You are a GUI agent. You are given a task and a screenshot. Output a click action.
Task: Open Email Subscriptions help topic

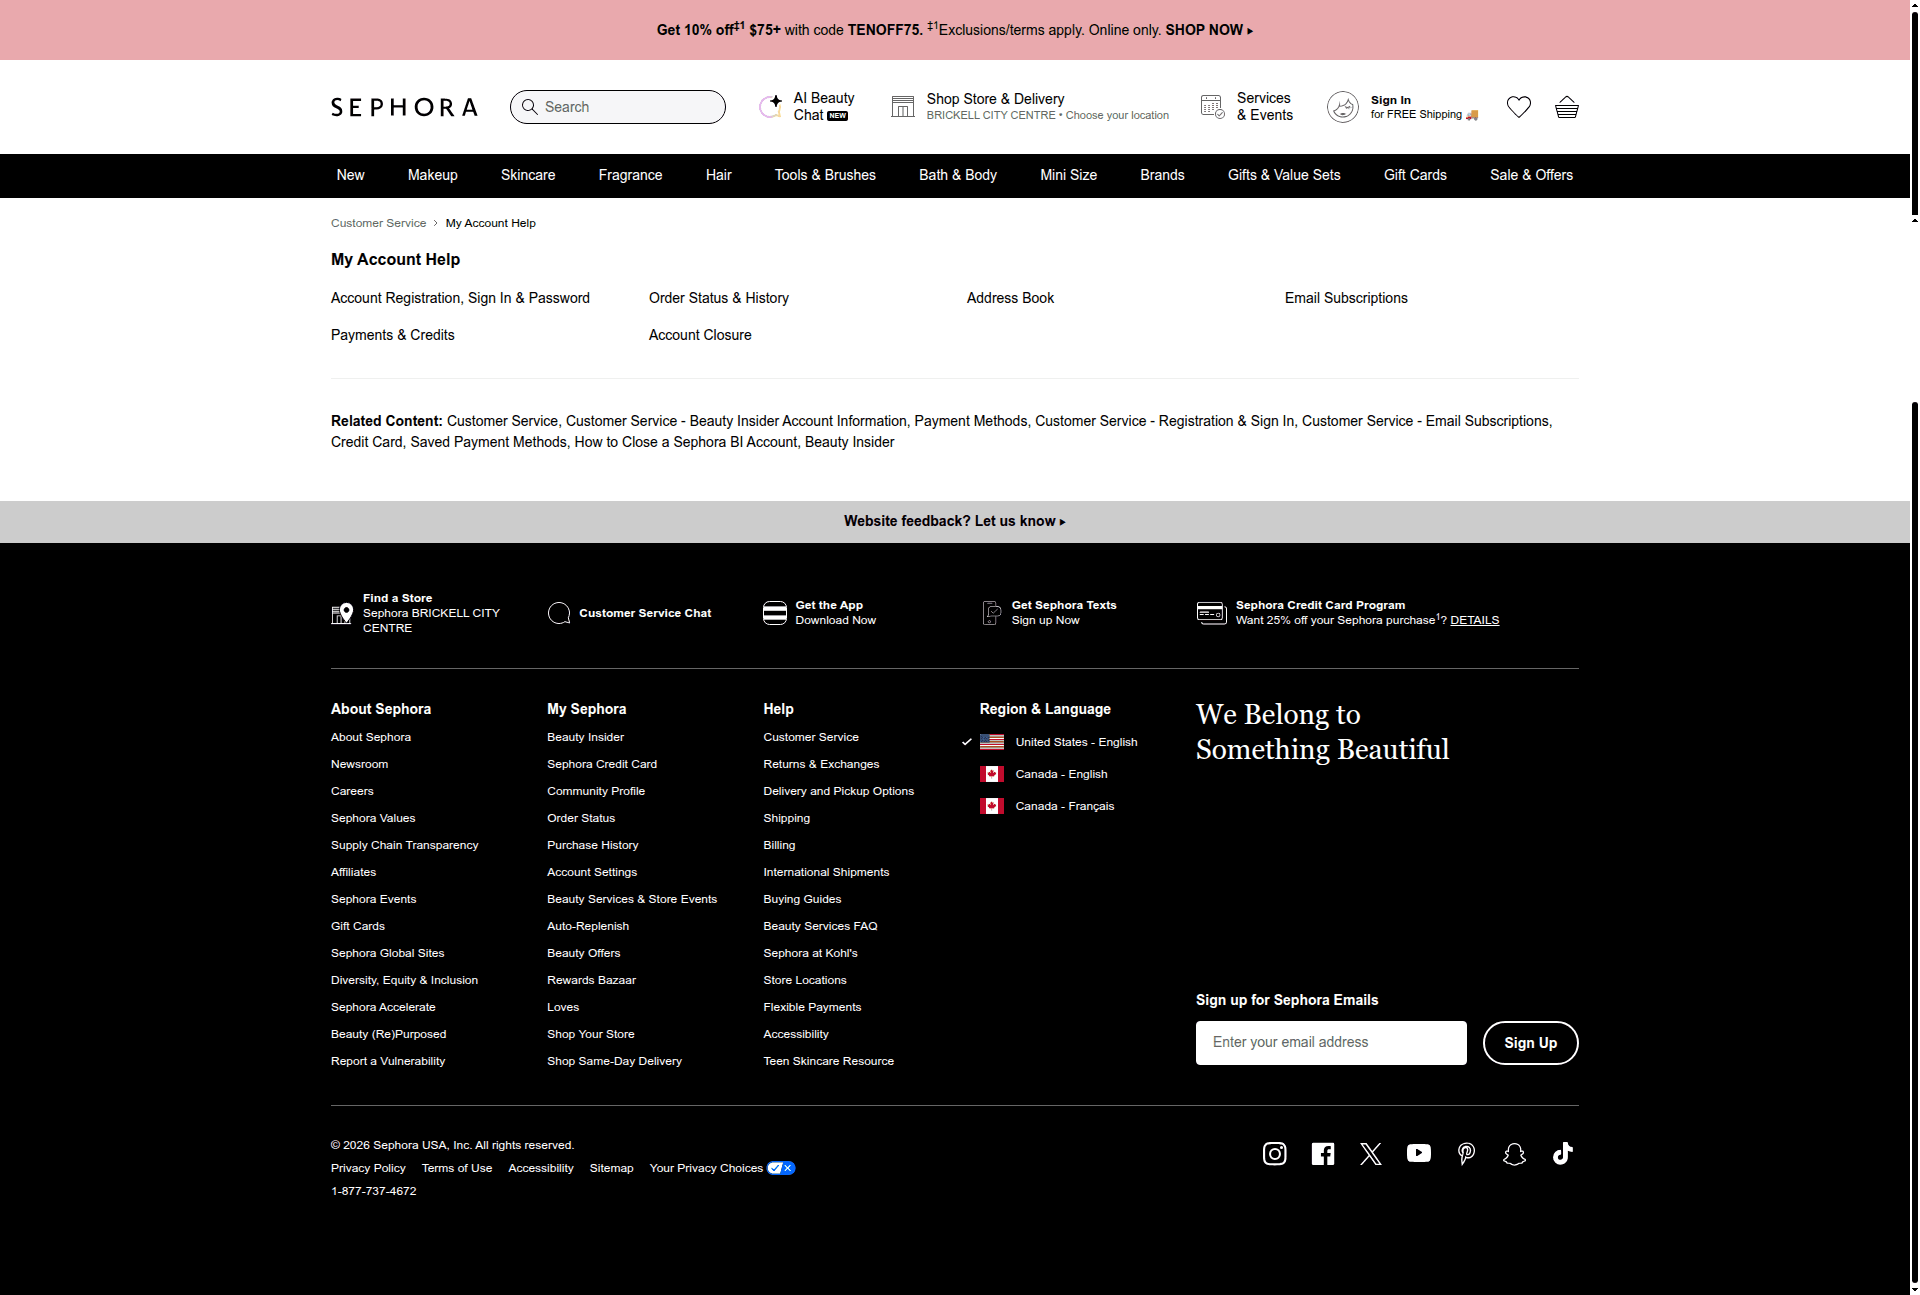(x=1346, y=298)
